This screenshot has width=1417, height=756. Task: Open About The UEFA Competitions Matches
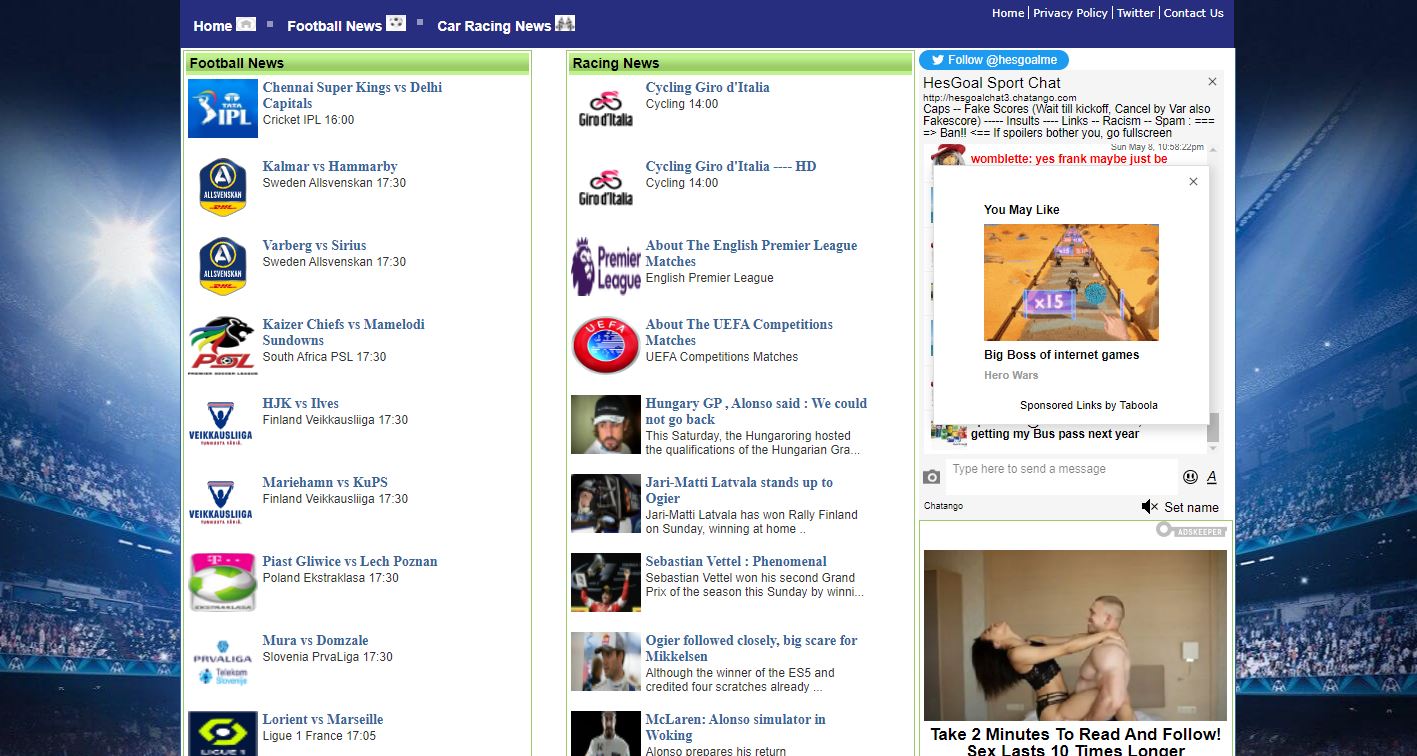[739, 332]
